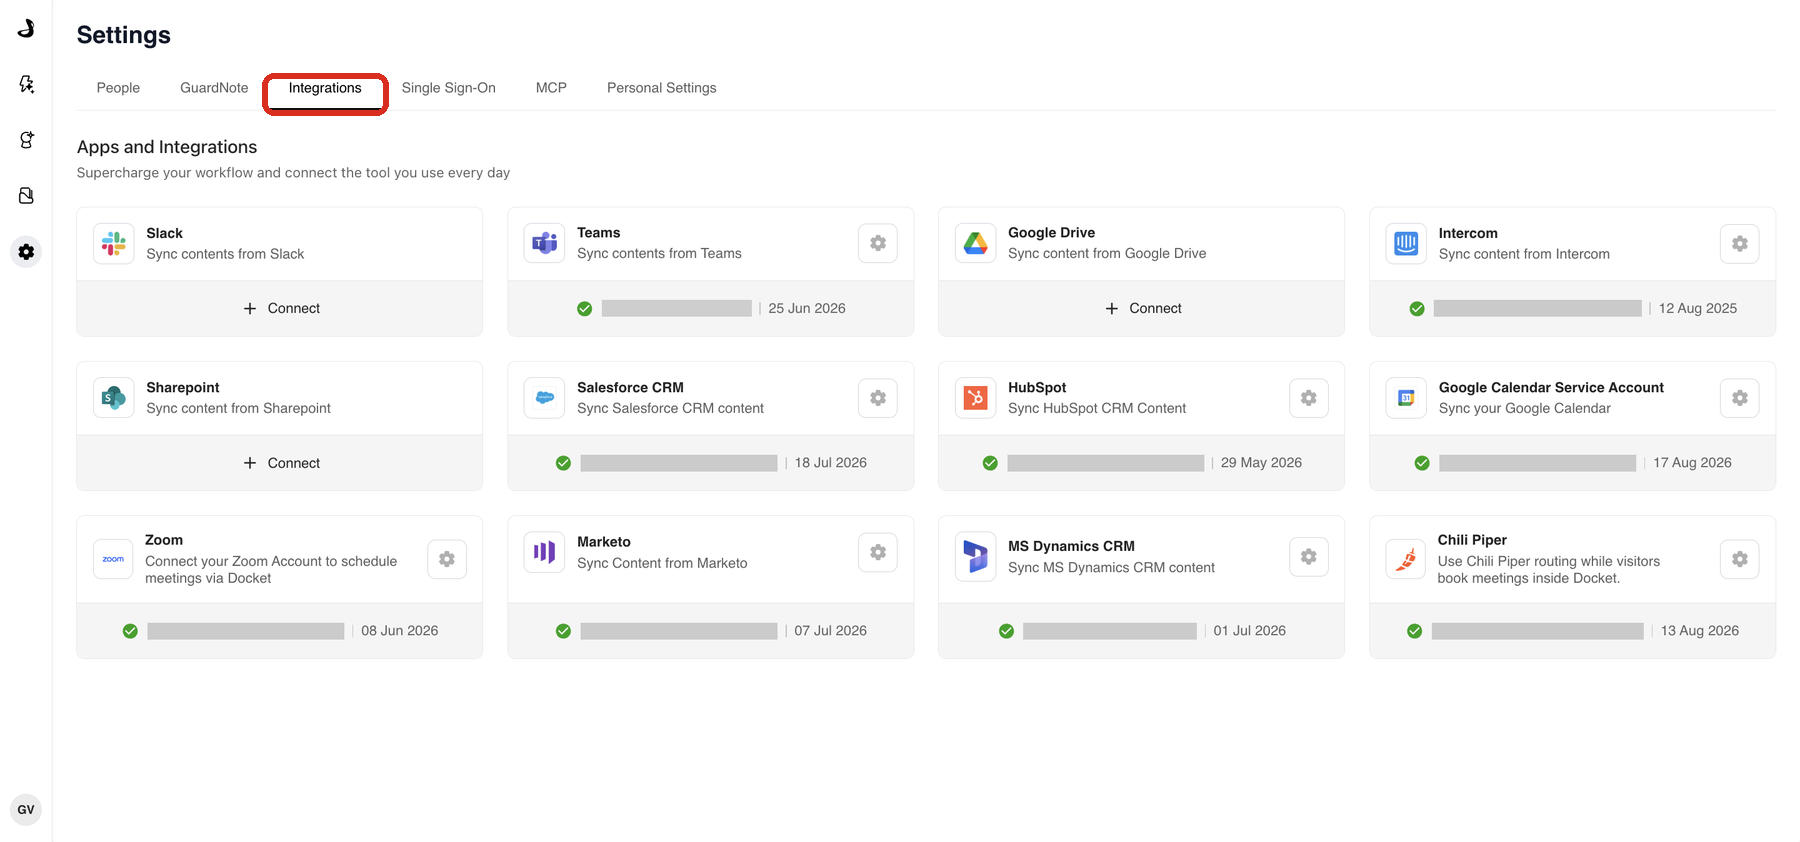Screen dimensions: 1800x842
Task: Click the Salesforce cloud logo
Action: (x=545, y=398)
